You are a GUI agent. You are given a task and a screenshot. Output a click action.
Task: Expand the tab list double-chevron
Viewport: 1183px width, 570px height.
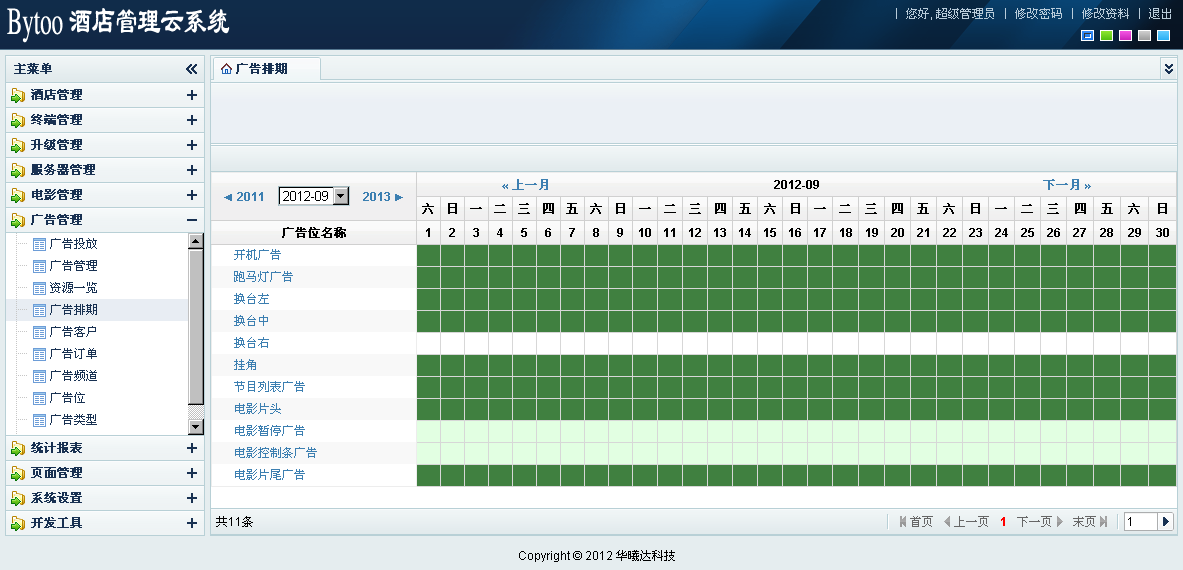pos(1168,68)
